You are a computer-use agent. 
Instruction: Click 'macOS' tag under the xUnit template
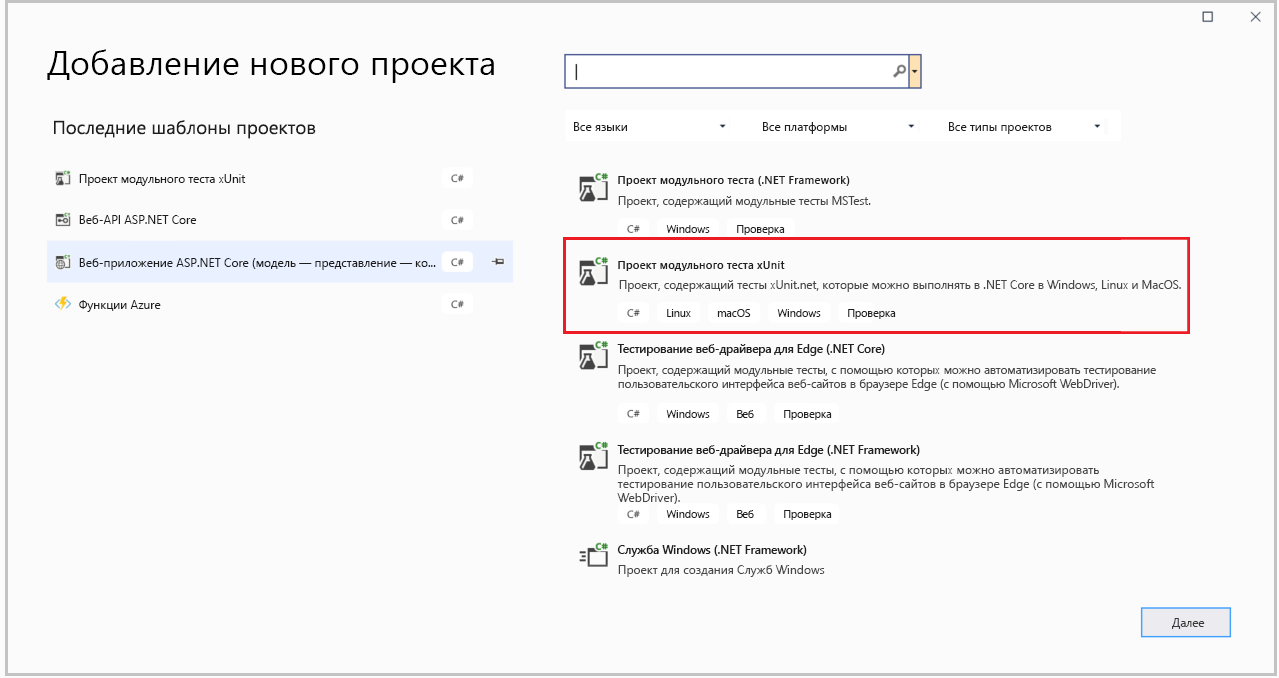click(x=733, y=313)
